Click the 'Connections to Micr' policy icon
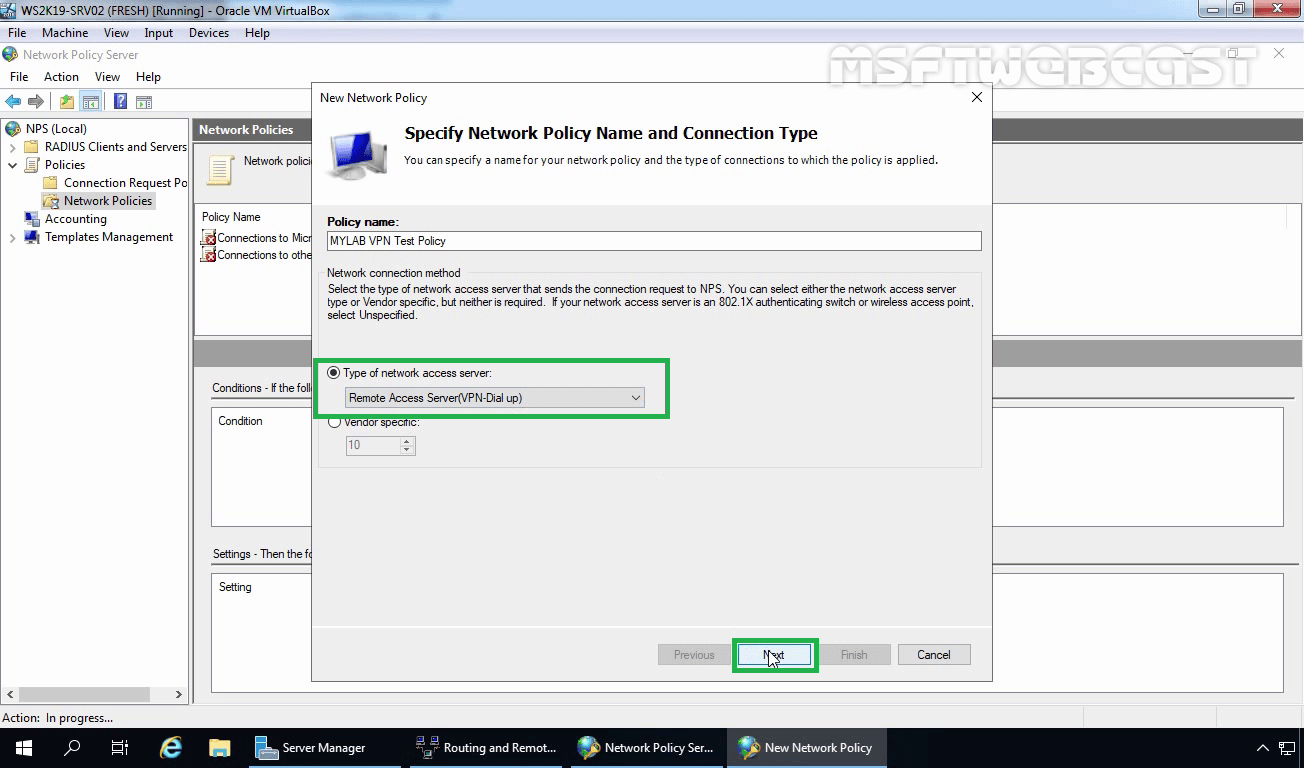The image size is (1304, 768). [x=209, y=238]
